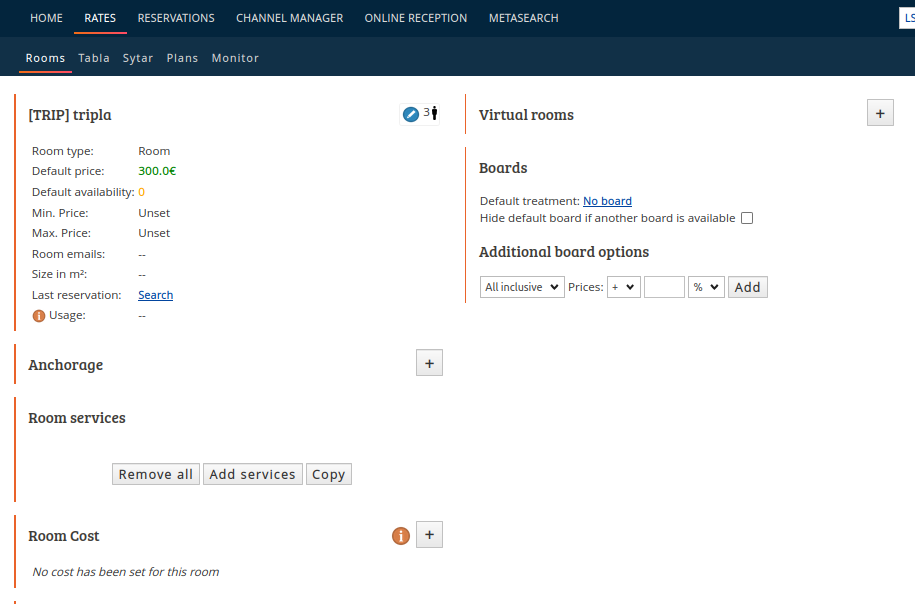Open the percent unit dropdown
The image size is (915, 604).
(x=706, y=287)
